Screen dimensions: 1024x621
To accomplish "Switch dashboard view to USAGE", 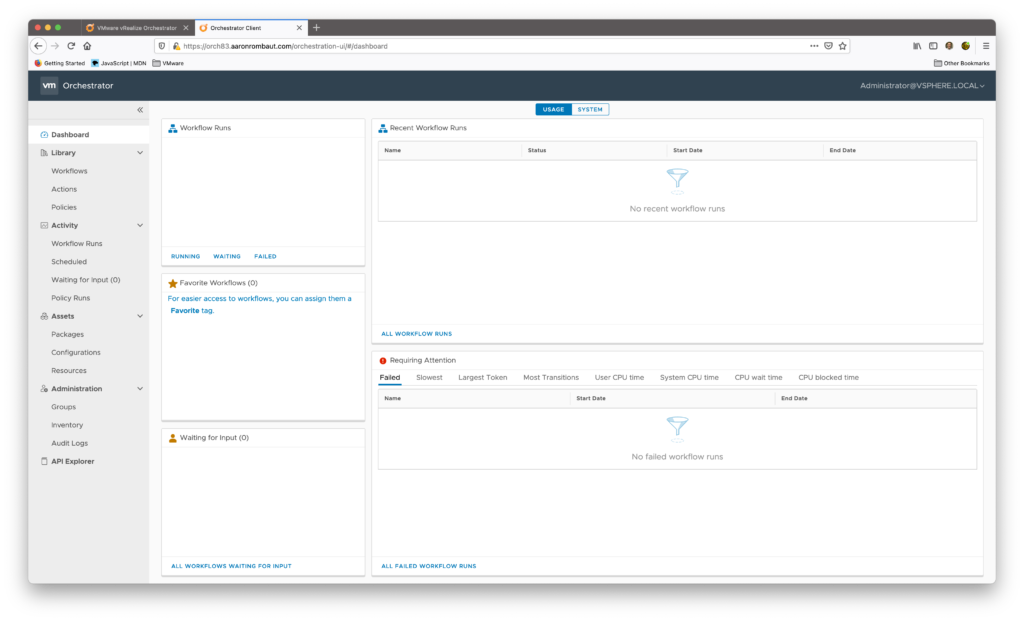I will tap(553, 109).
